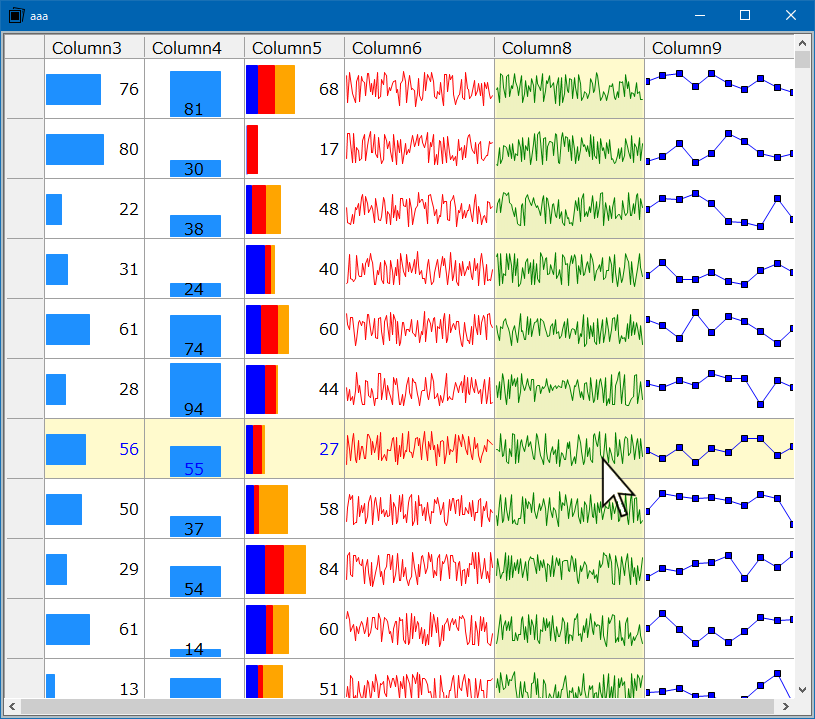Click the blue Column9 line chart in the row with 50
815x719 pixels.
pos(719,509)
